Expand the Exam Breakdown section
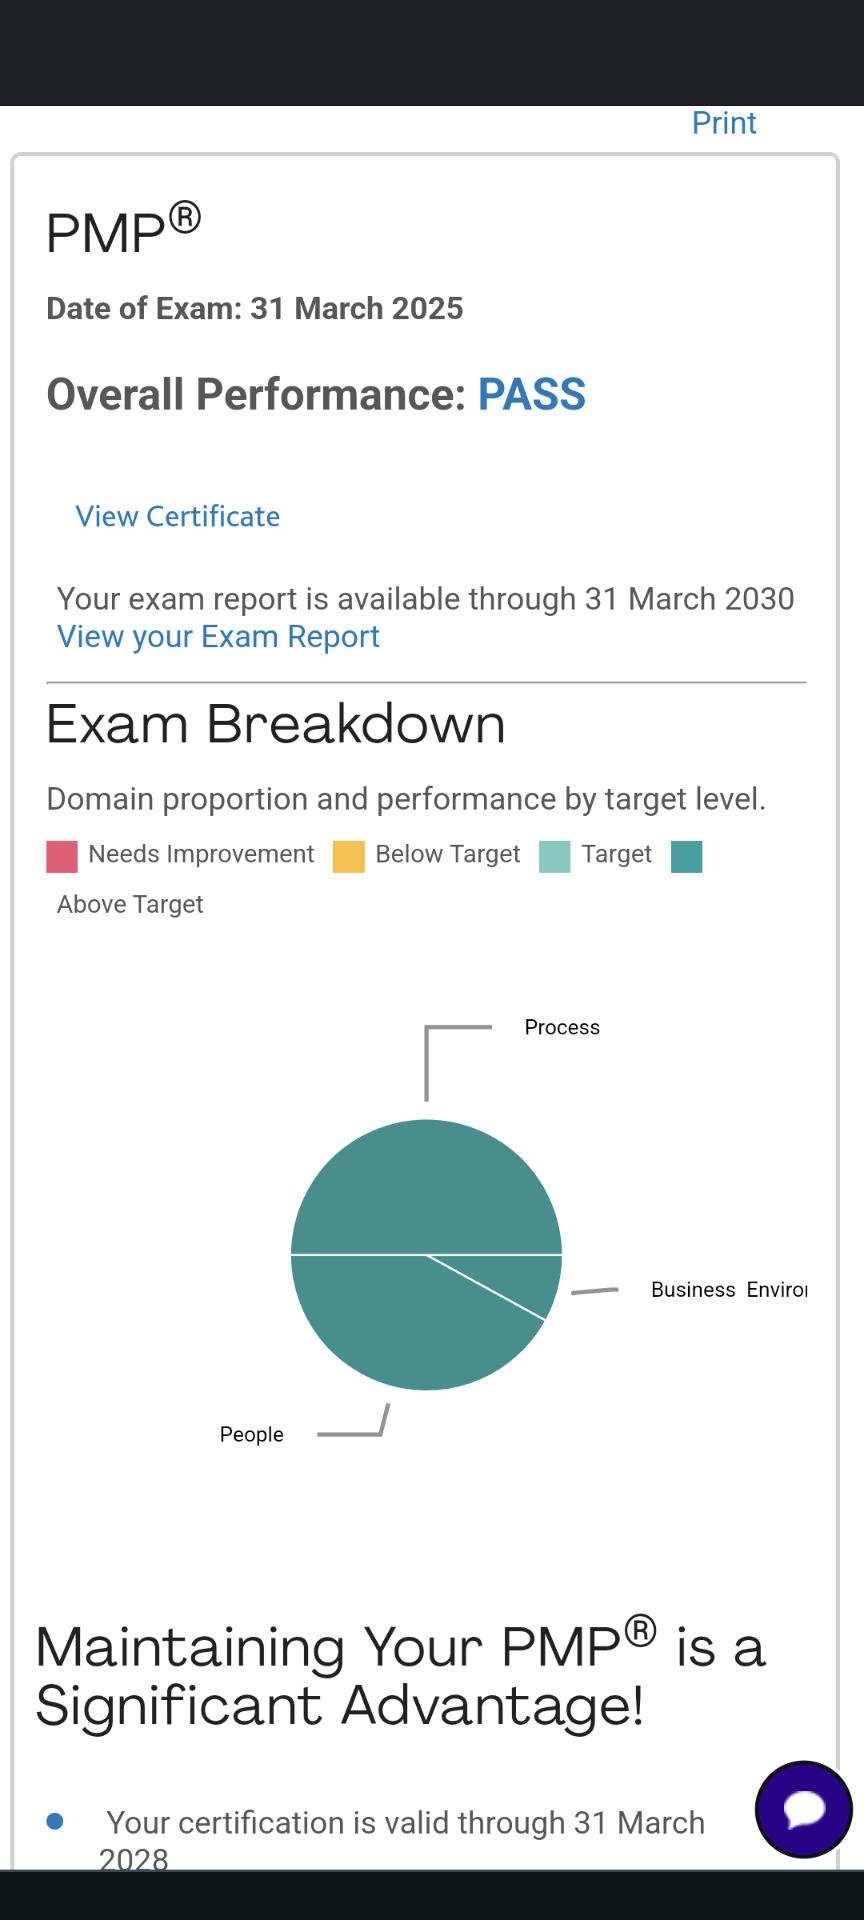This screenshot has width=864, height=1920. pos(276,723)
